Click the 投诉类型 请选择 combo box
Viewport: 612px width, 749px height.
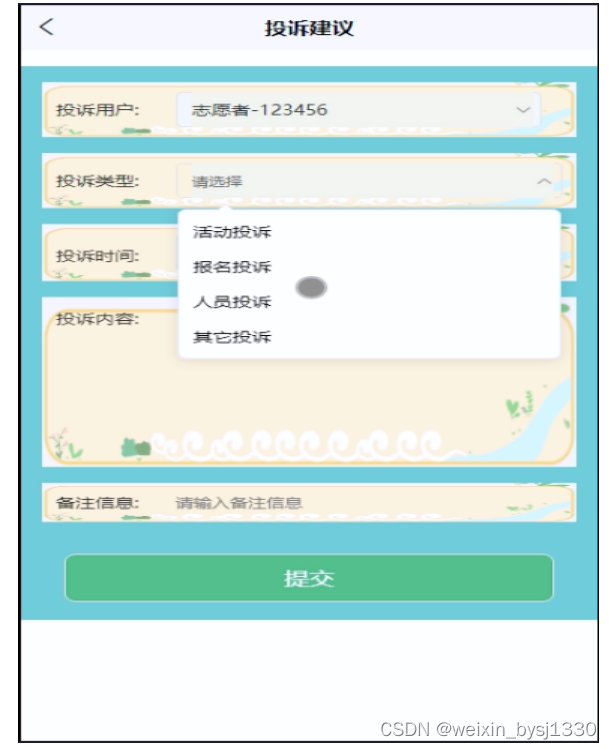pyautogui.click(x=368, y=181)
